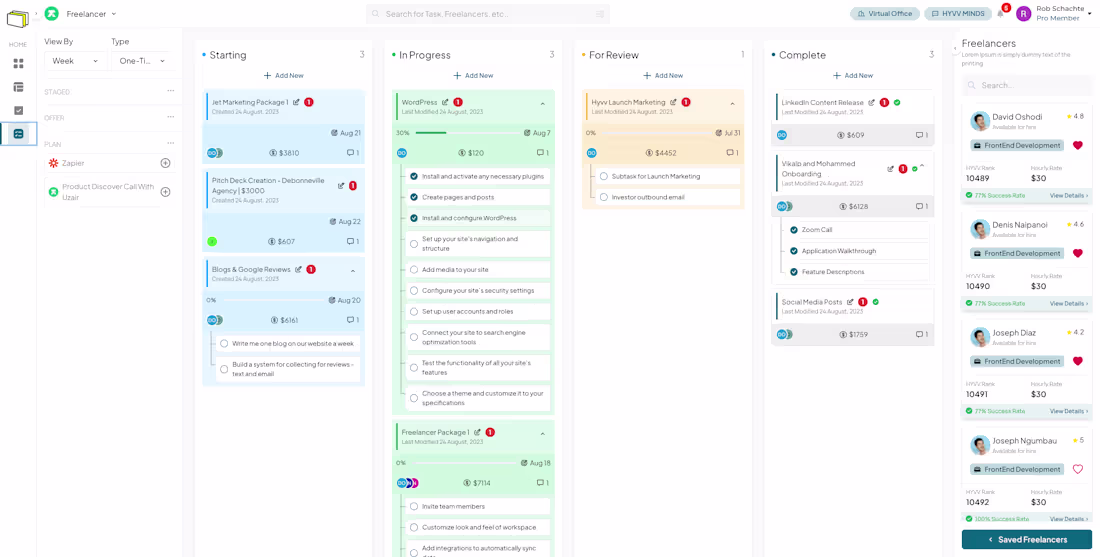Add New task in Starting column

[283, 75]
